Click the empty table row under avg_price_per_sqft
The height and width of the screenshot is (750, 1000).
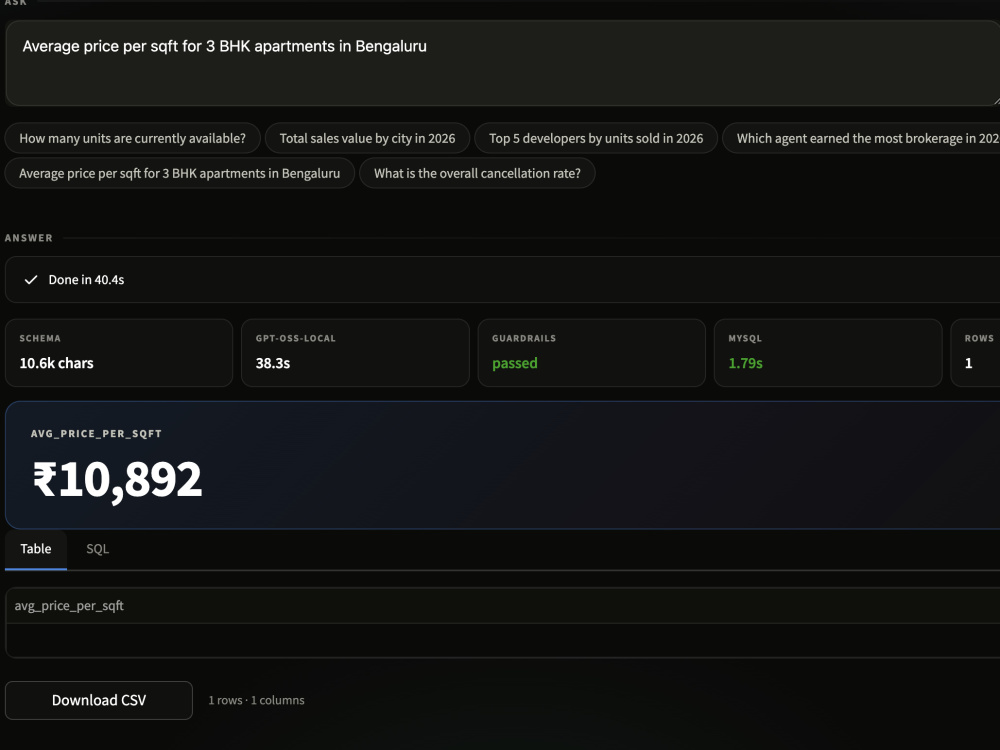point(503,640)
